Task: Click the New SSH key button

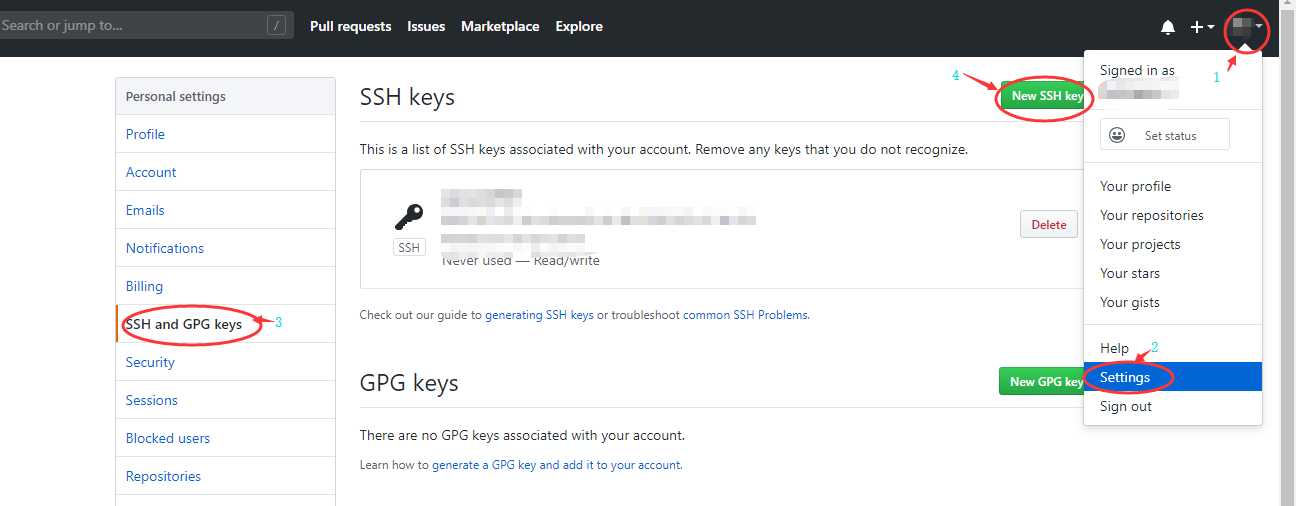Action: [x=1044, y=96]
